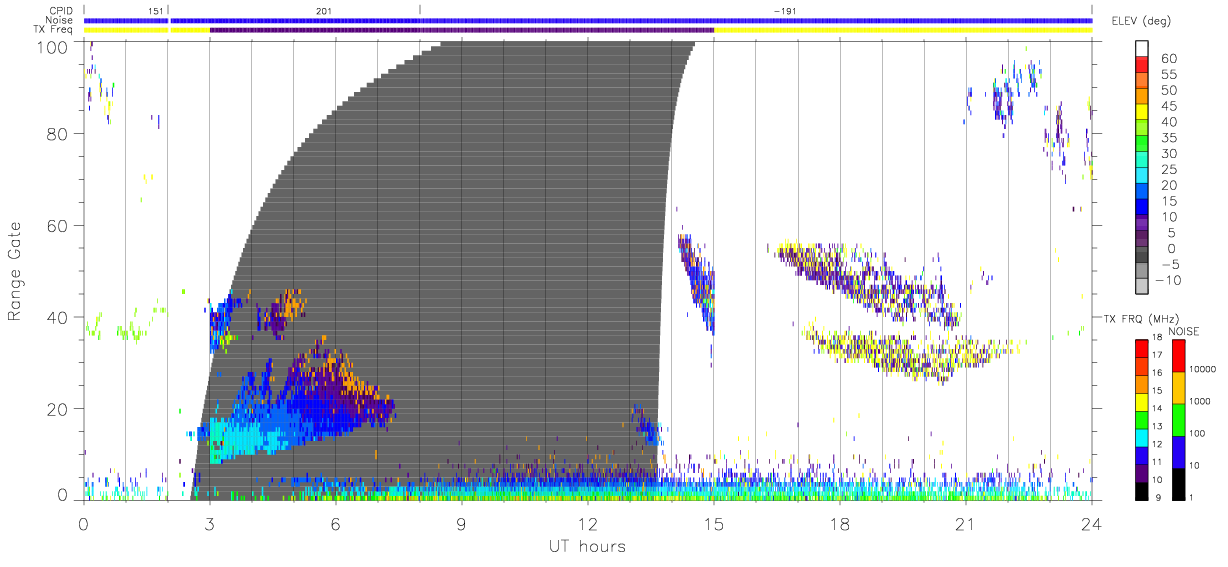Select the yellow segment in the ELEV color bar
The height and width of the screenshot is (567, 1228).
coord(1141,113)
